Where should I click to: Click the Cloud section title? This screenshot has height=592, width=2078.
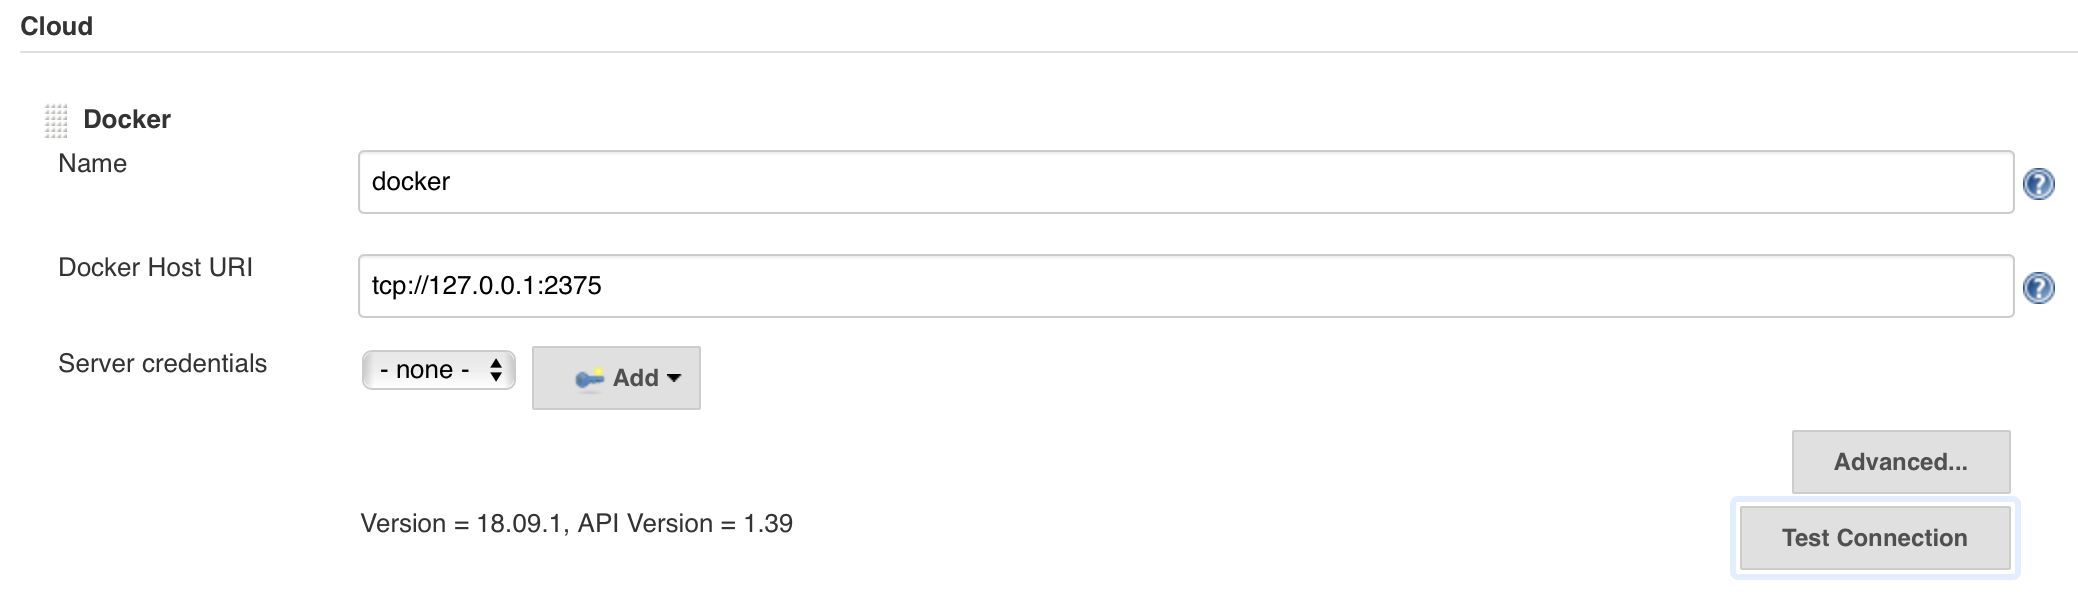56,26
